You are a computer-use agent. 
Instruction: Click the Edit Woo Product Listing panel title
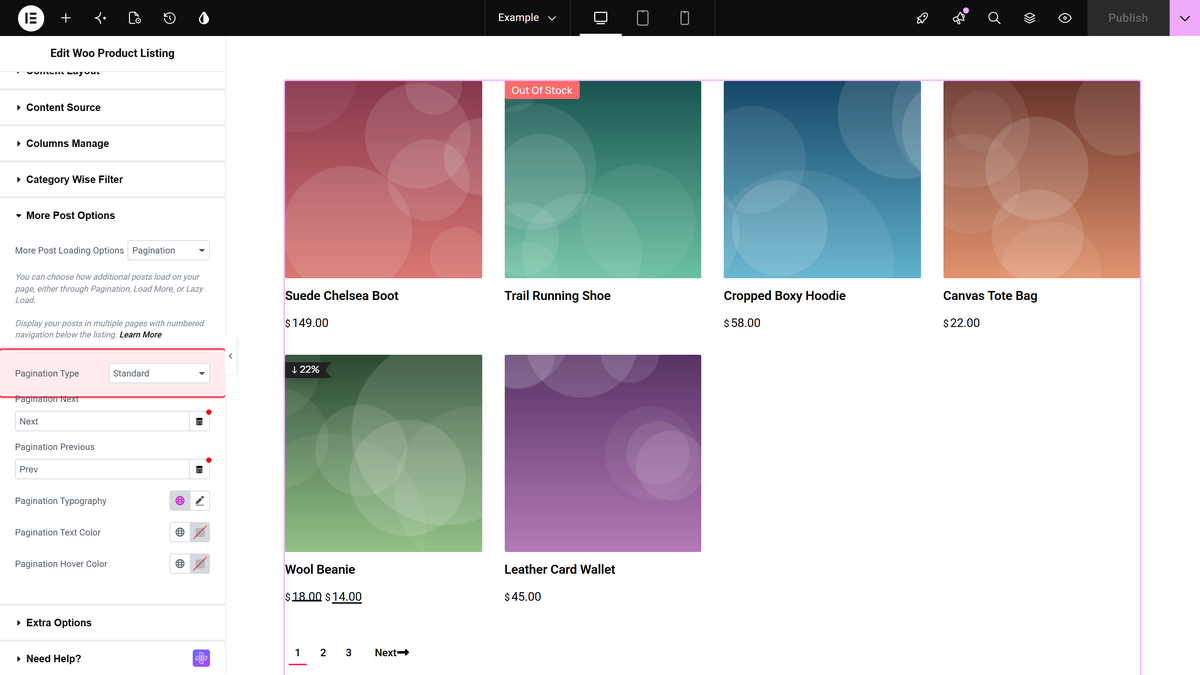tap(113, 53)
